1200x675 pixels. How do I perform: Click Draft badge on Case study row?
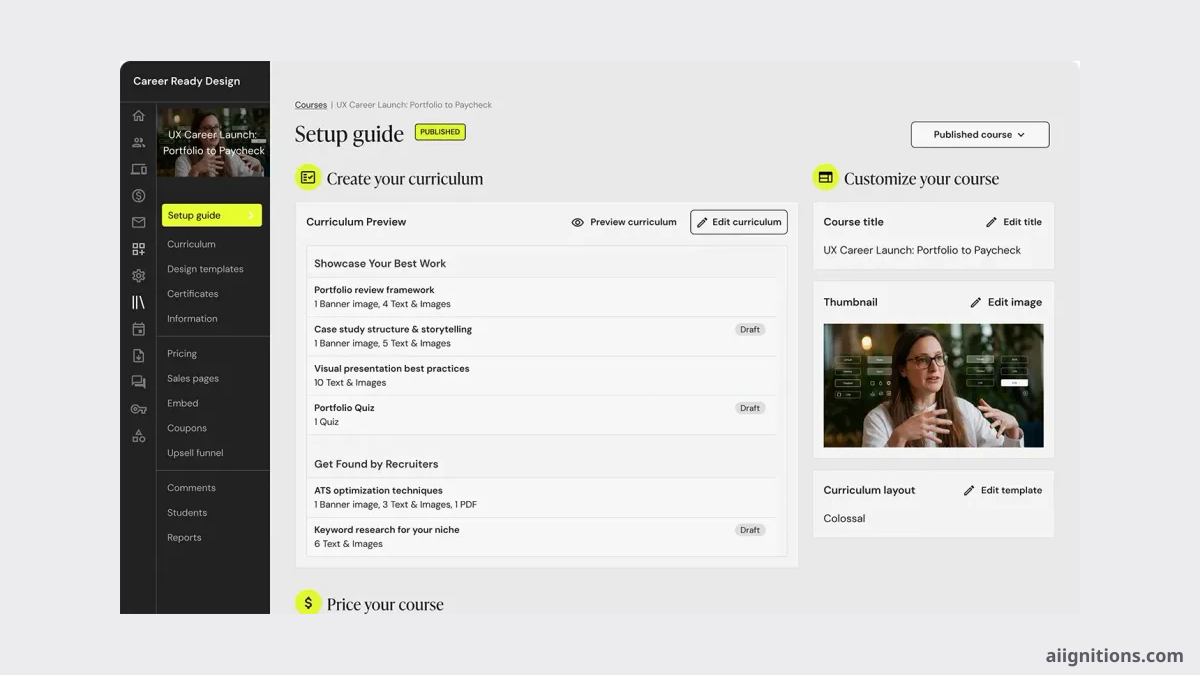point(750,329)
